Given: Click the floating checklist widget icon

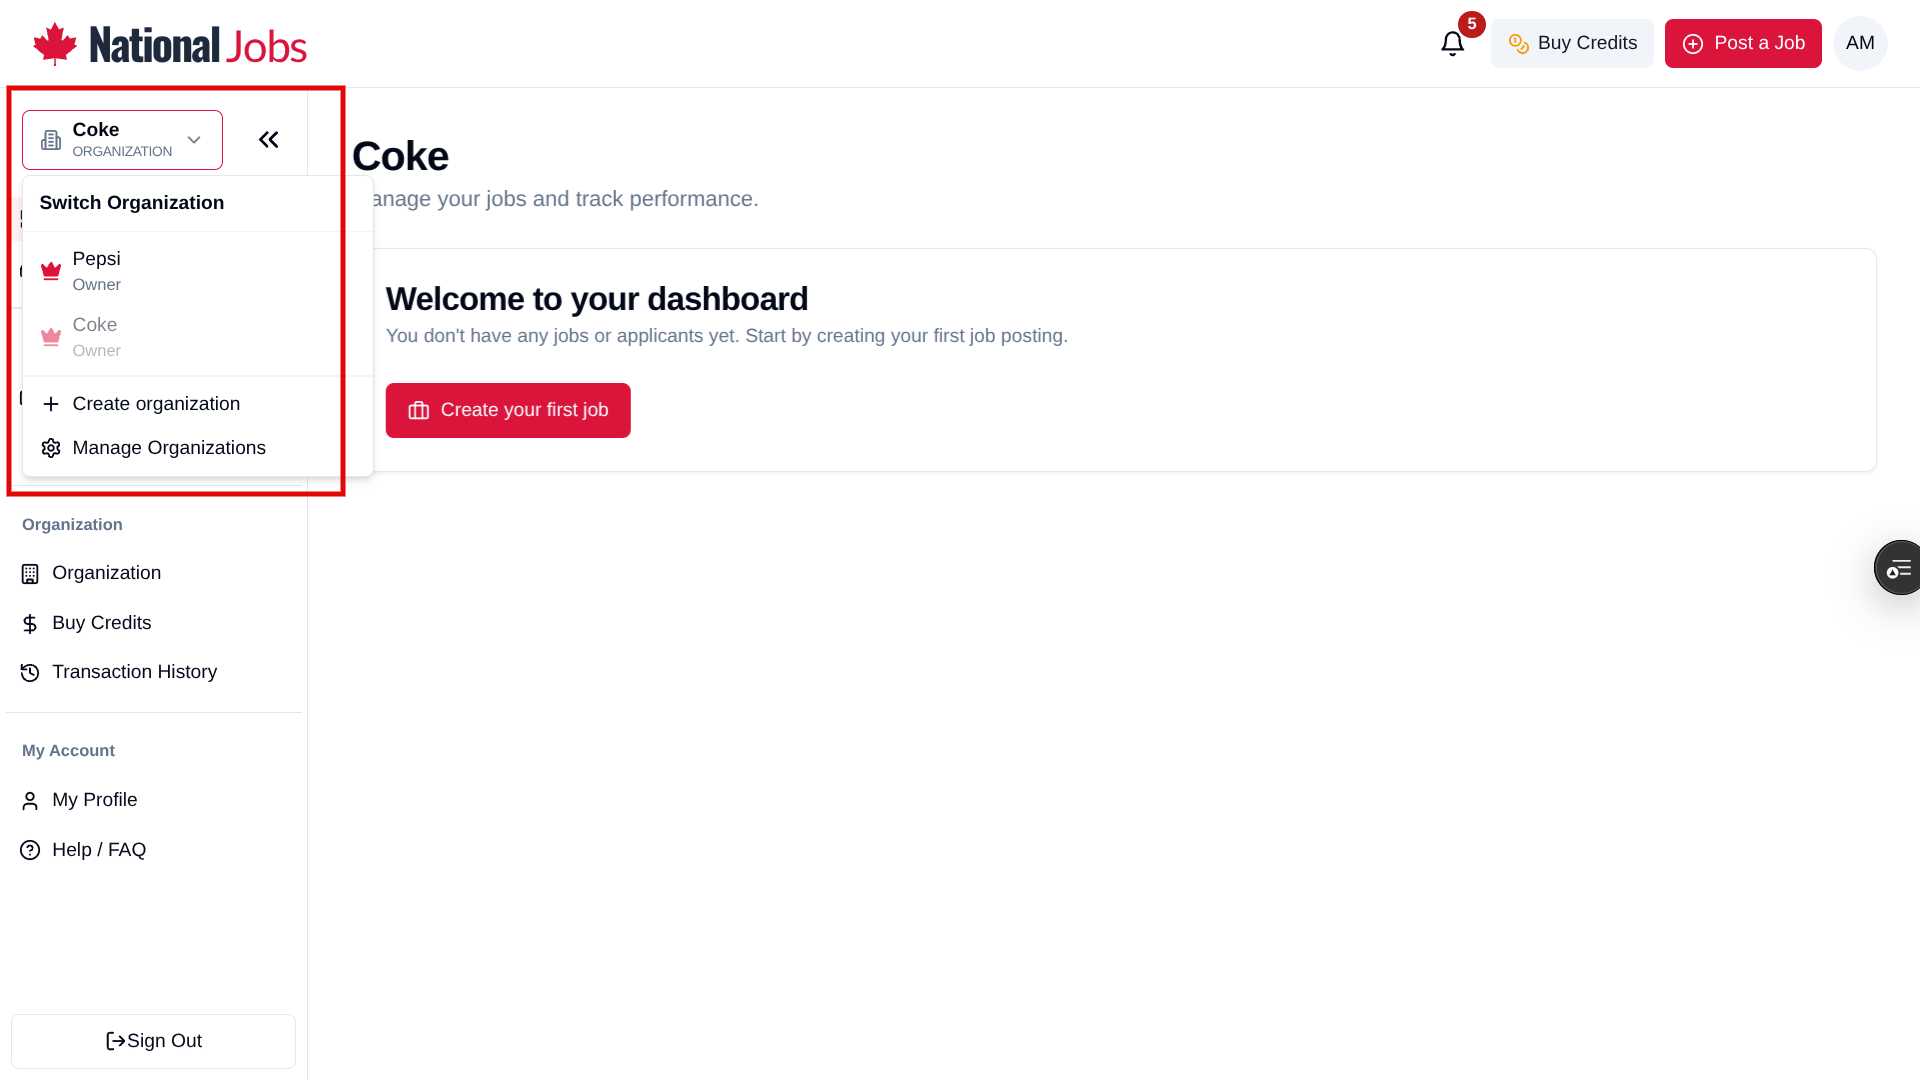Looking at the screenshot, I should [1898, 568].
